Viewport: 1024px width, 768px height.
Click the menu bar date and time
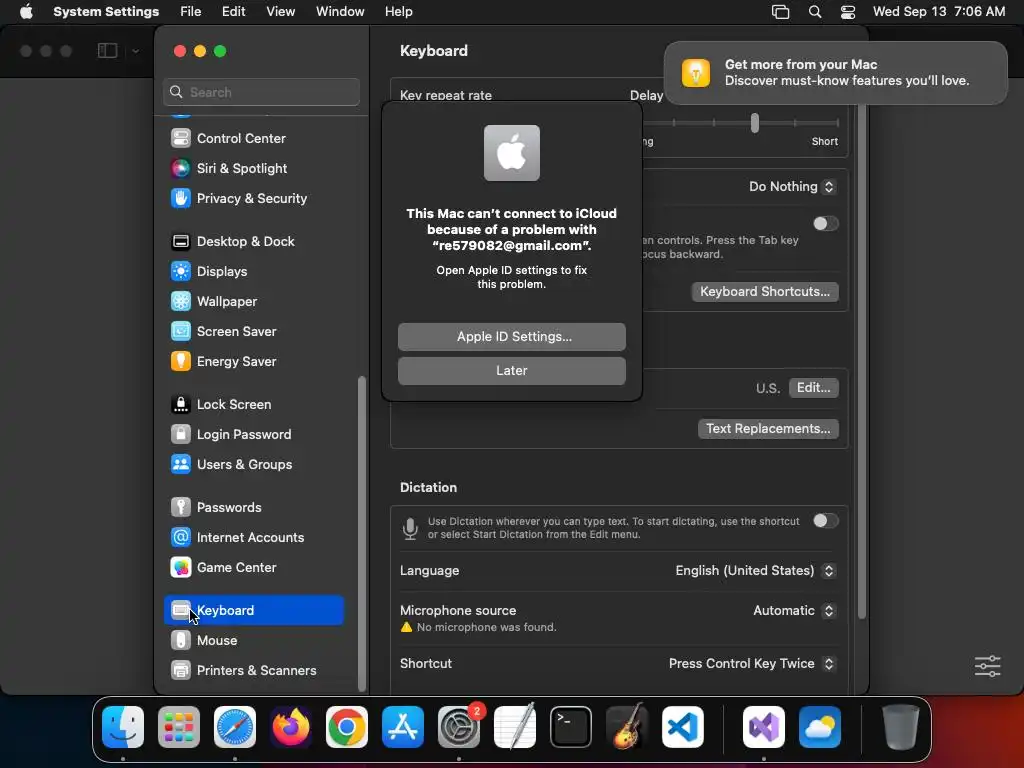pos(939,12)
